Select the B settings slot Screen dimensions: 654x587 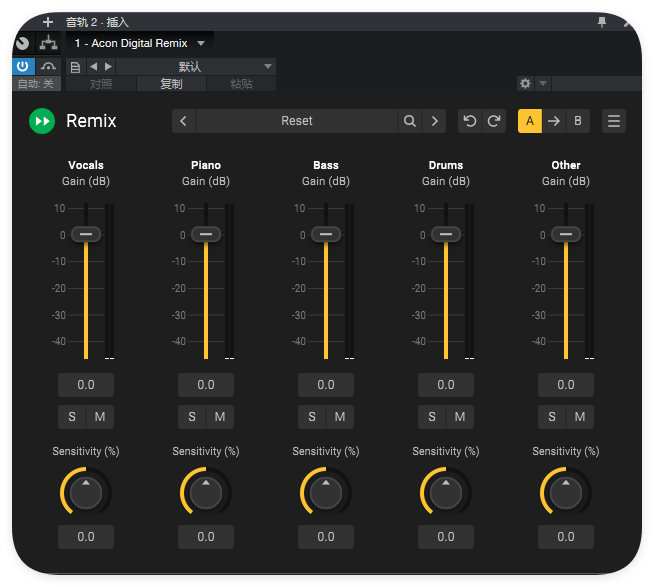coord(578,121)
